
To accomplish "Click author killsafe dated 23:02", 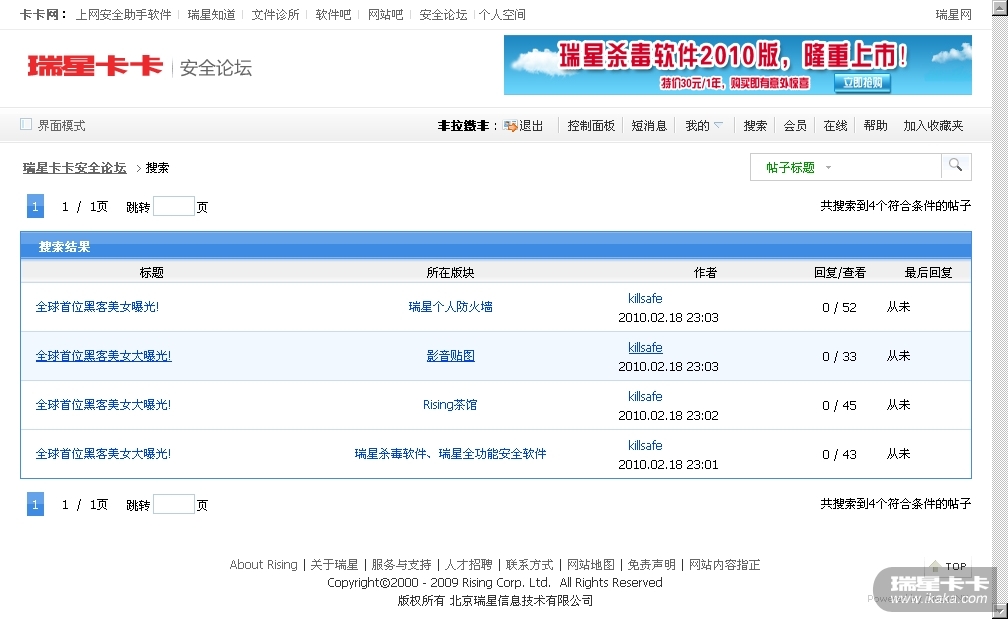I will tap(645, 396).
